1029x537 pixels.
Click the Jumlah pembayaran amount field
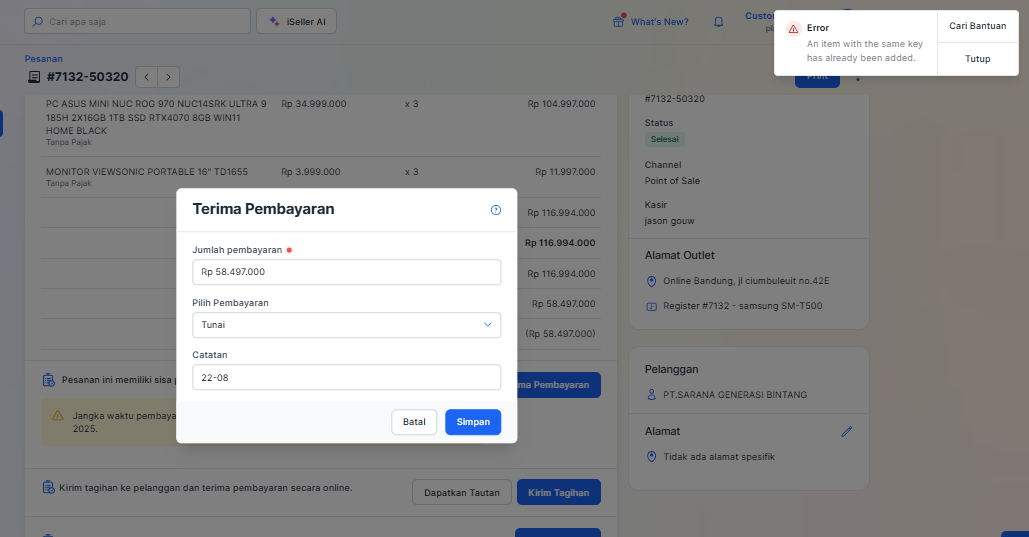pyautogui.click(x=346, y=272)
